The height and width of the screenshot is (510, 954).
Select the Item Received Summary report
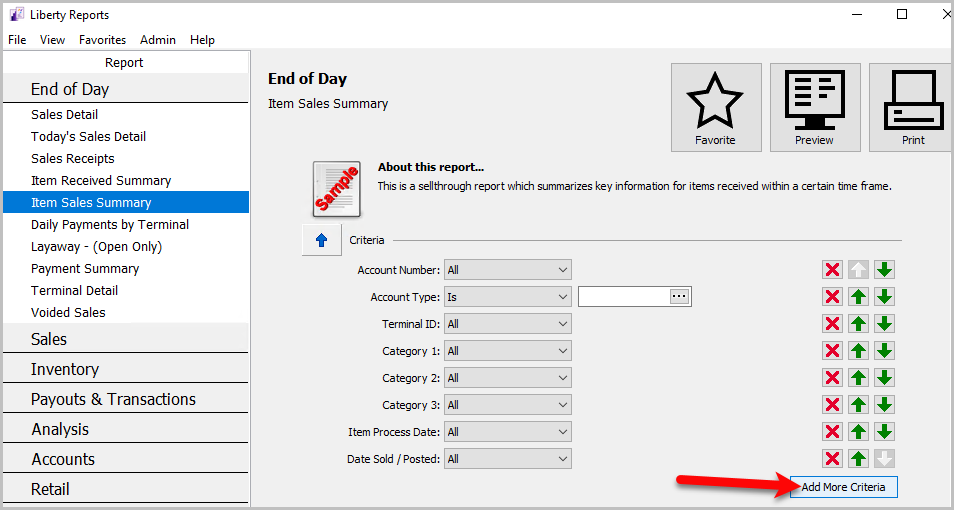[126, 180]
